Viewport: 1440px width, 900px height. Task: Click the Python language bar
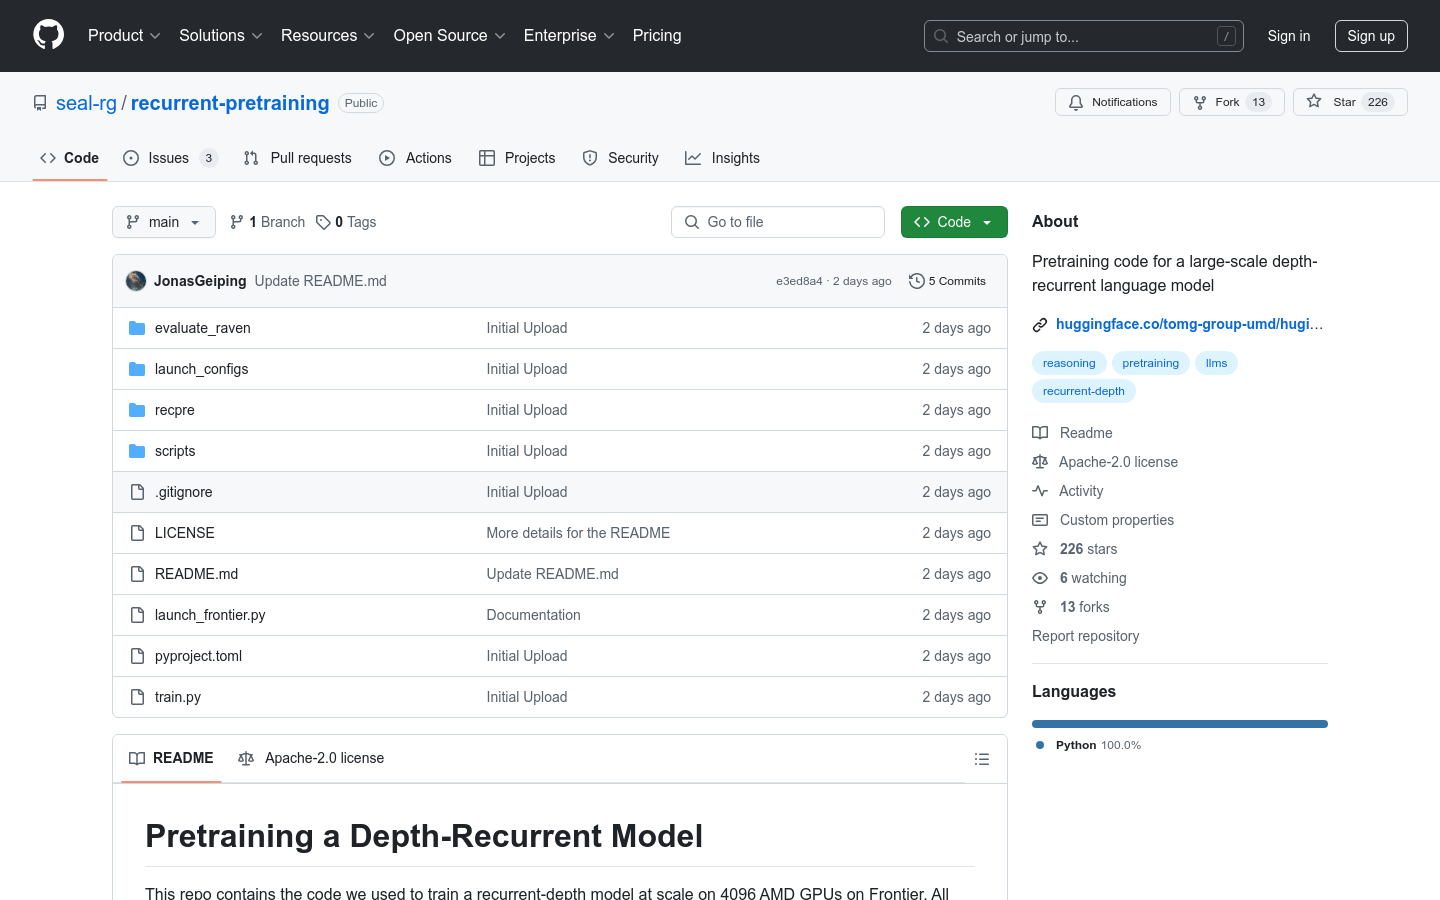pyautogui.click(x=1179, y=724)
